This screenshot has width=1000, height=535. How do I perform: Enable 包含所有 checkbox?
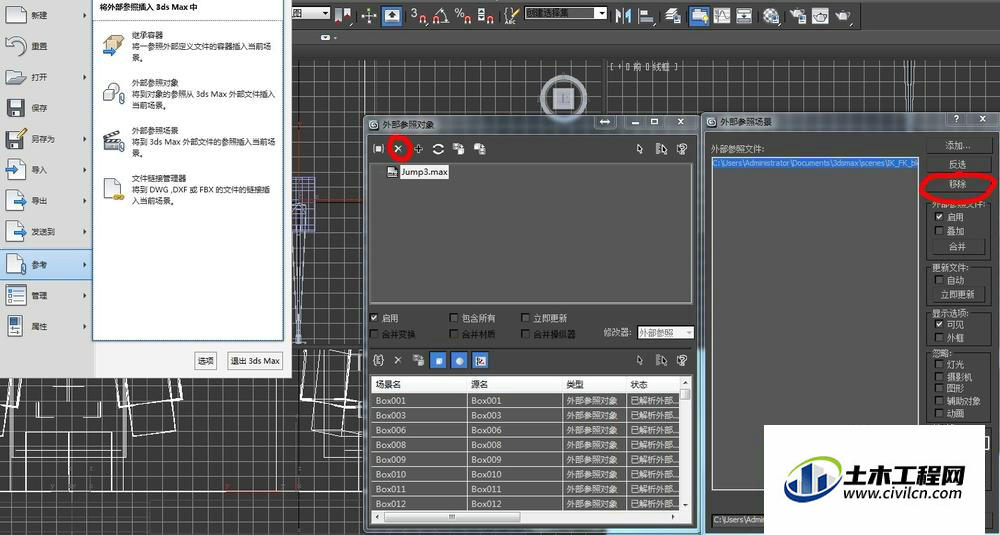tap(453, 318)
